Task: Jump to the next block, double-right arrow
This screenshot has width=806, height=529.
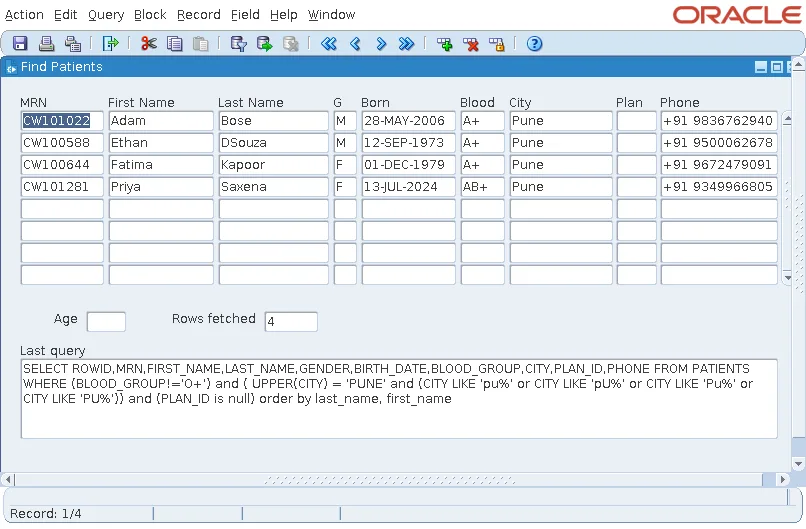Action: click(406, 44)
